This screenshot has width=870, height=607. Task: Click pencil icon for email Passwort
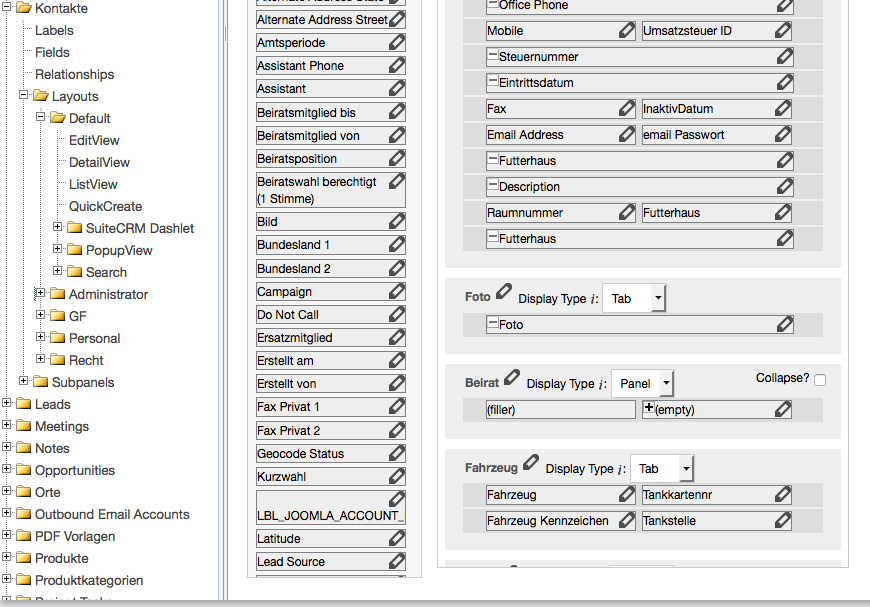783,134
